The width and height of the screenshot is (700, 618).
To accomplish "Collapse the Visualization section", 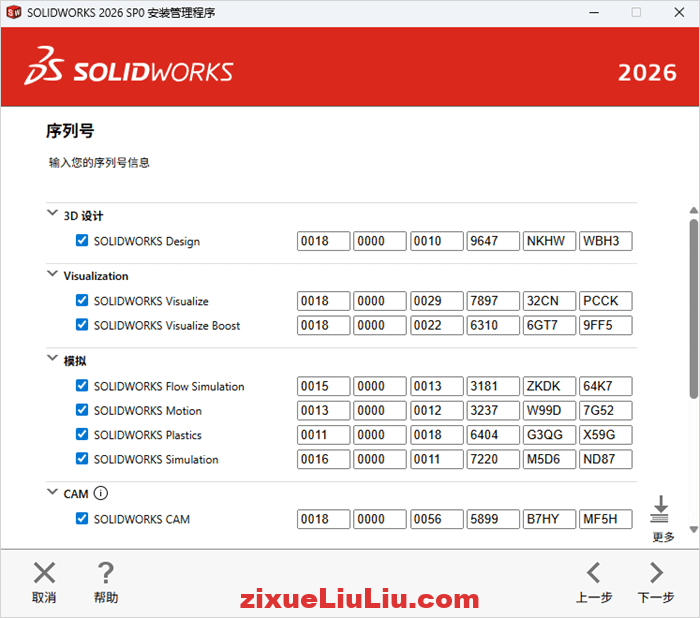I will (52, 273).
